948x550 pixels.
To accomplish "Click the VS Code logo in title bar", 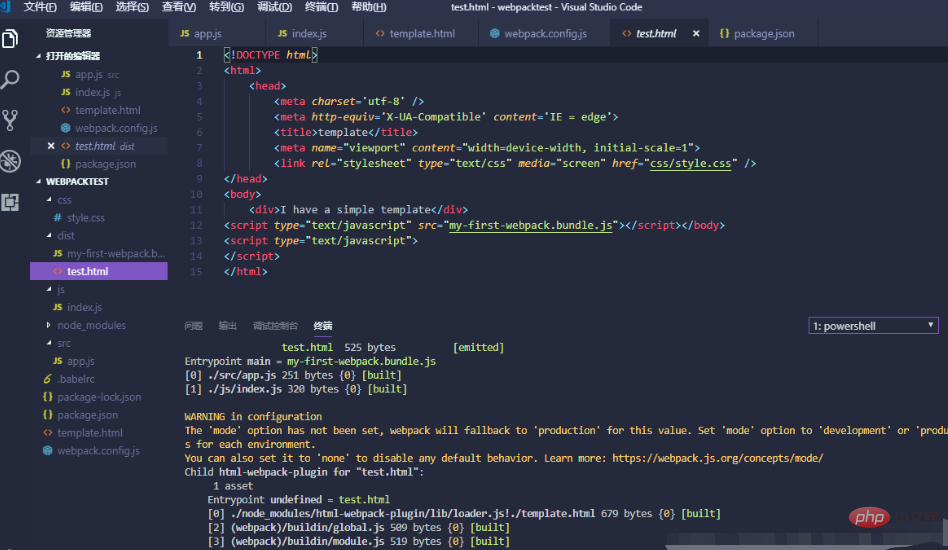I will 9,7.
